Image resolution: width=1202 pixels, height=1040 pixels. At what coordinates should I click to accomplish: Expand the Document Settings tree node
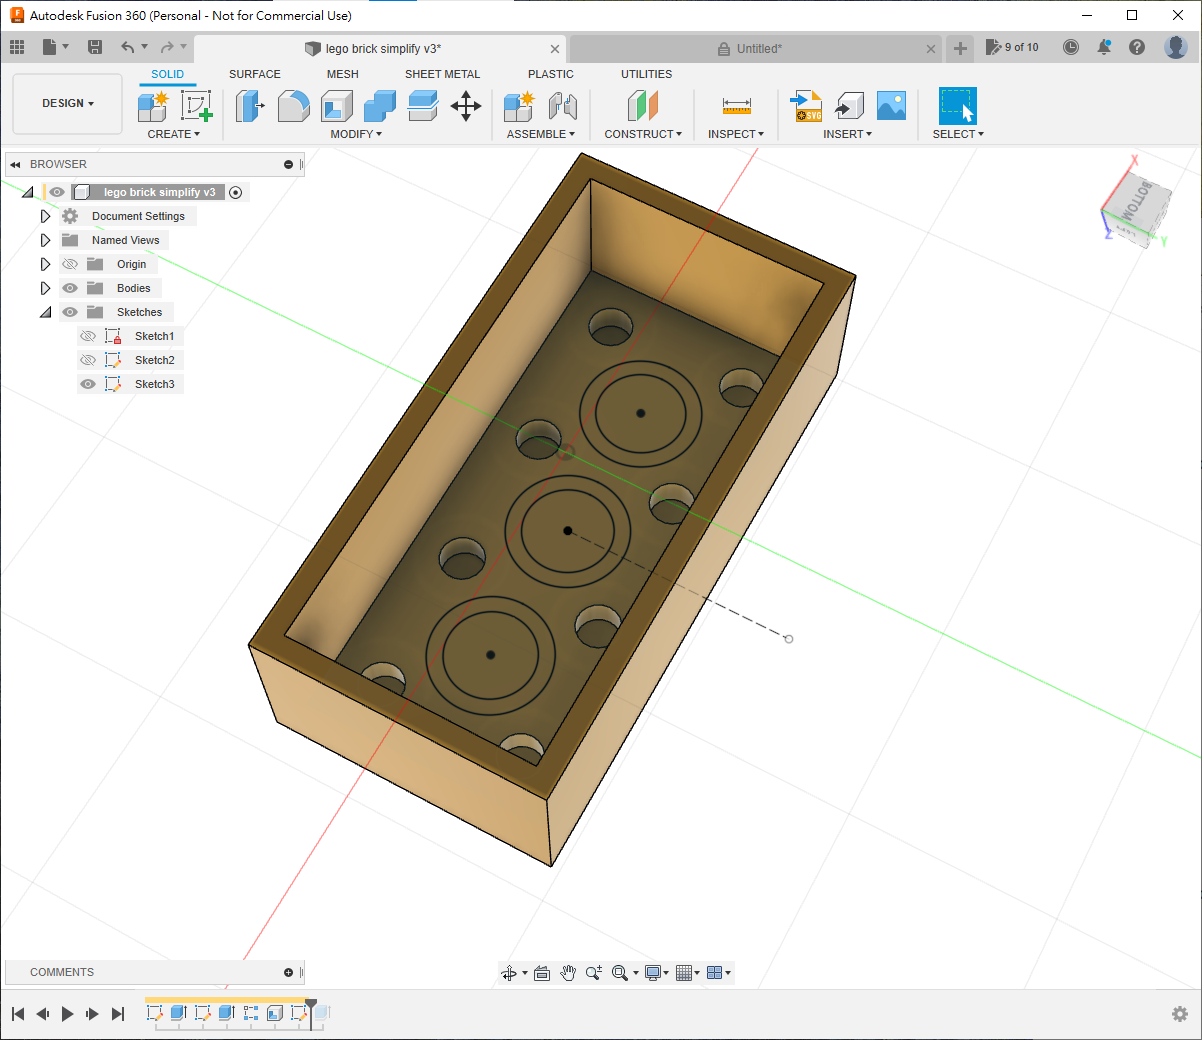(45, 216)
